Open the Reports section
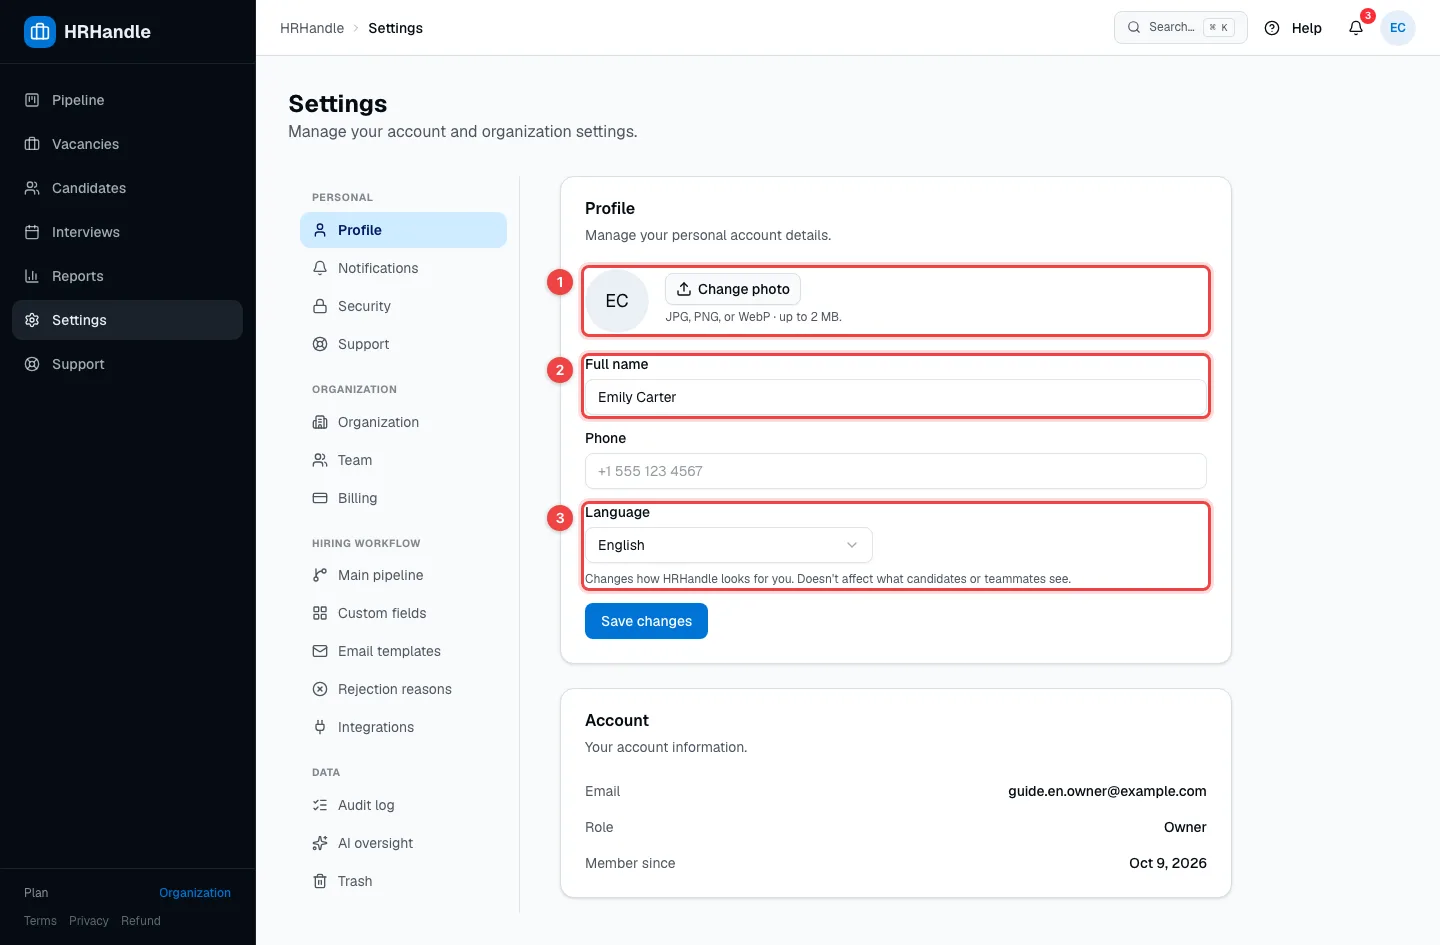1440x945 pixels. (x=127, y=276)
